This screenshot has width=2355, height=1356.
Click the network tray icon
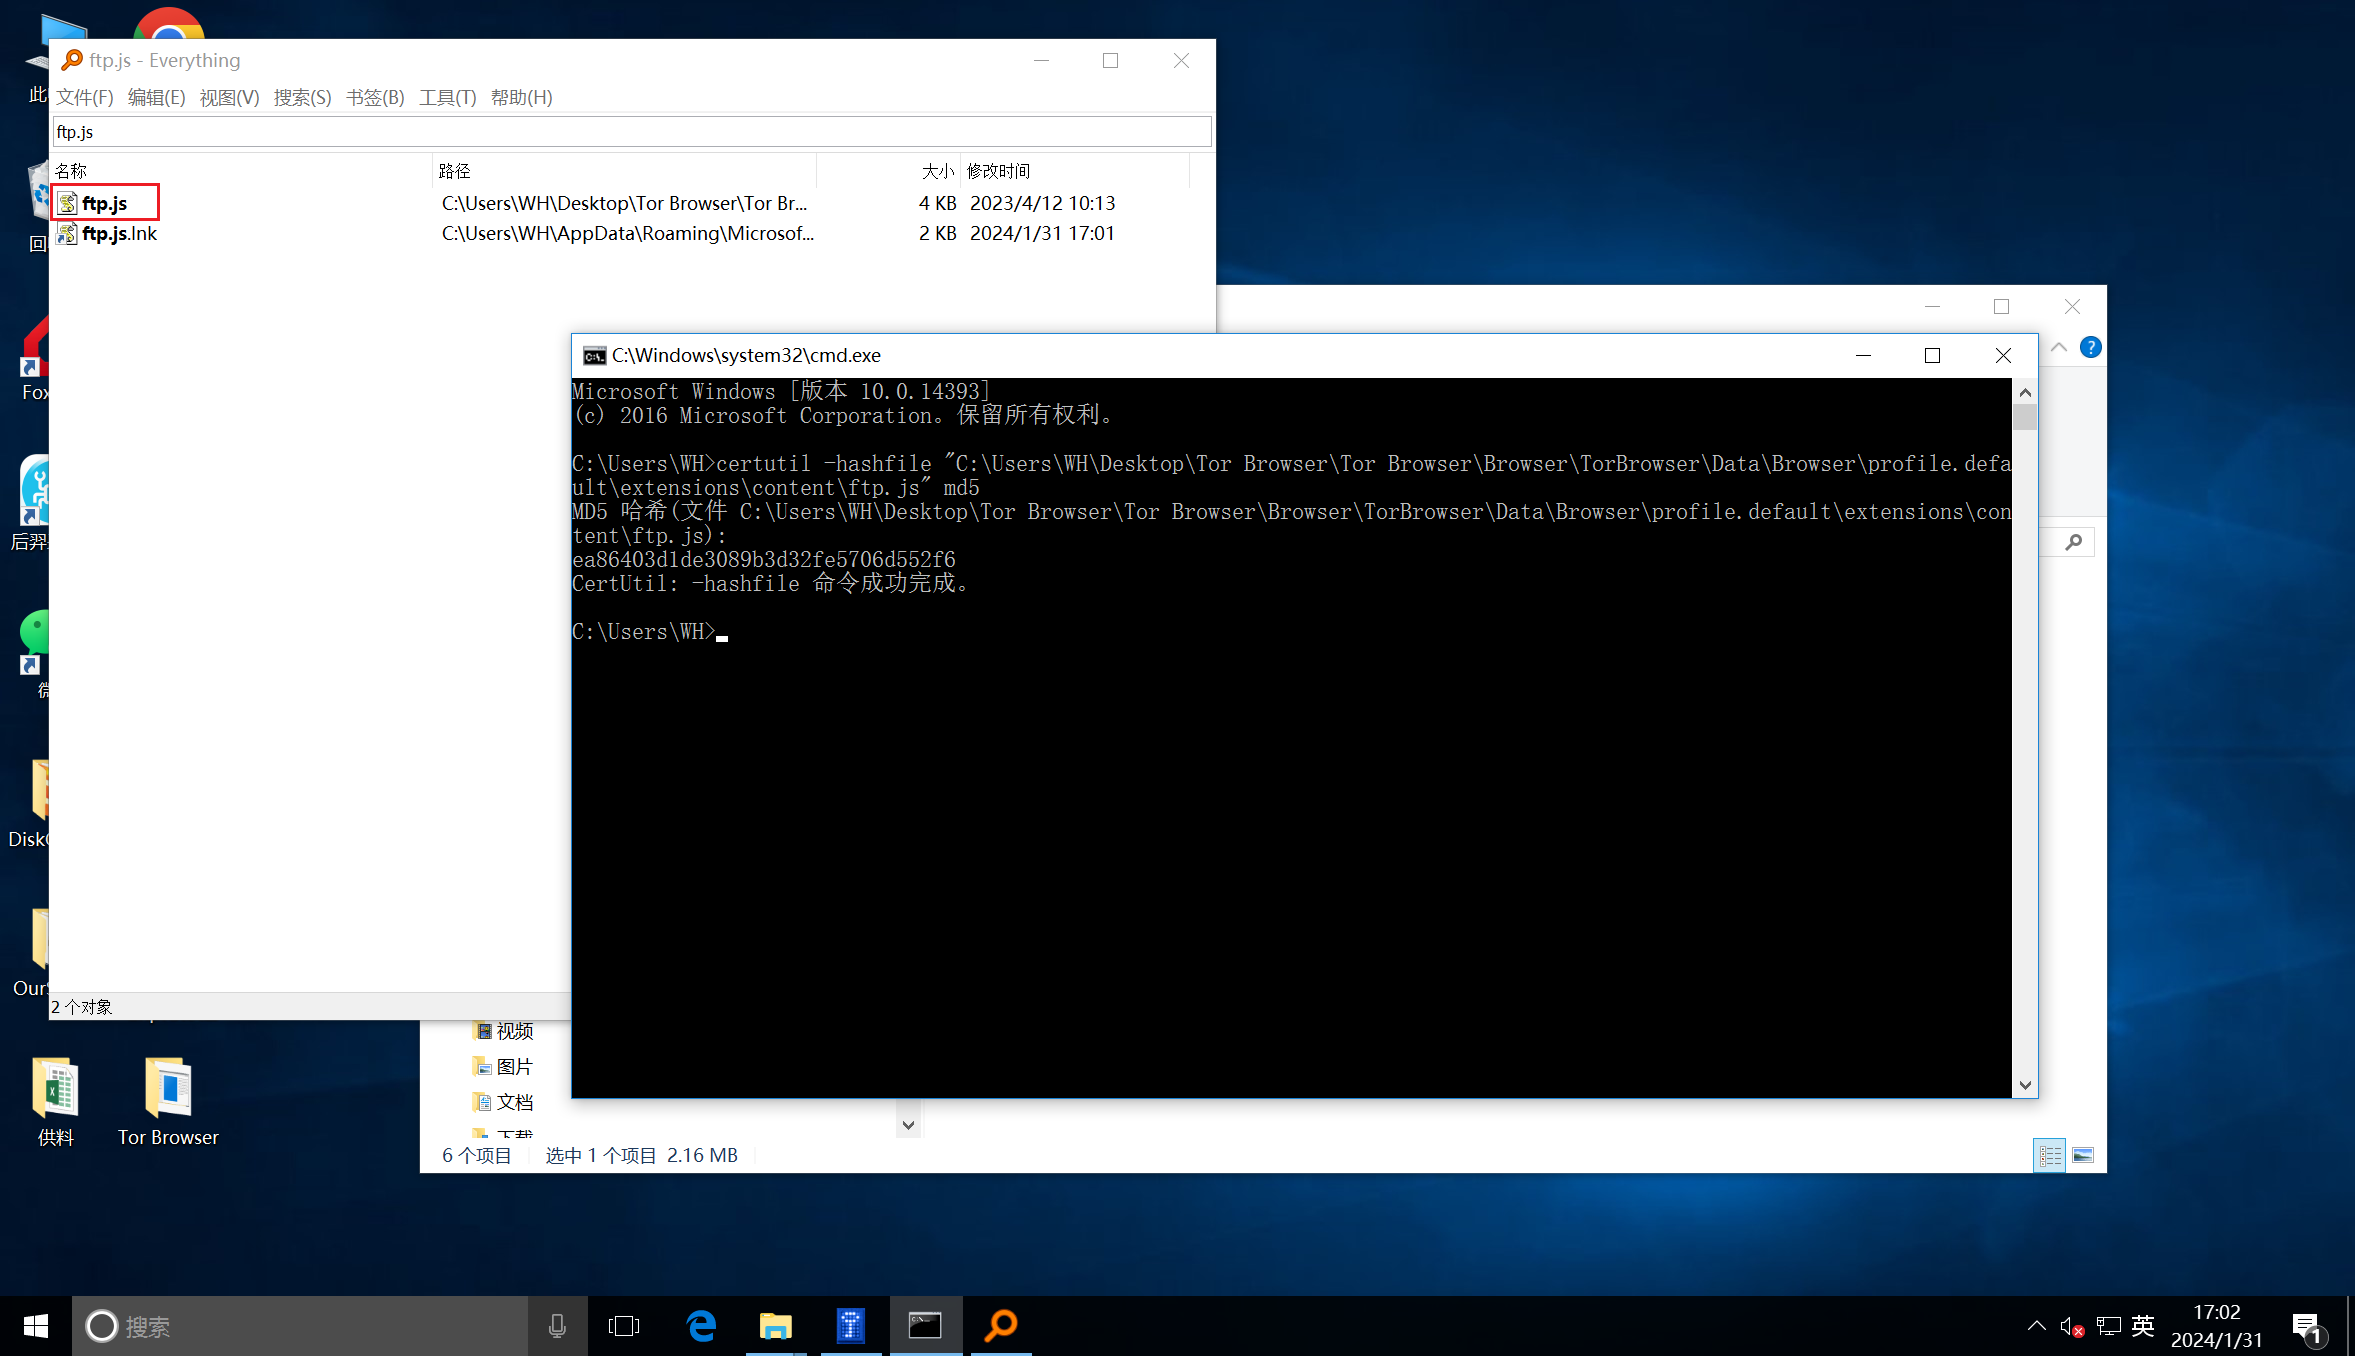pyautogui.click(x=2109, y=1326)
